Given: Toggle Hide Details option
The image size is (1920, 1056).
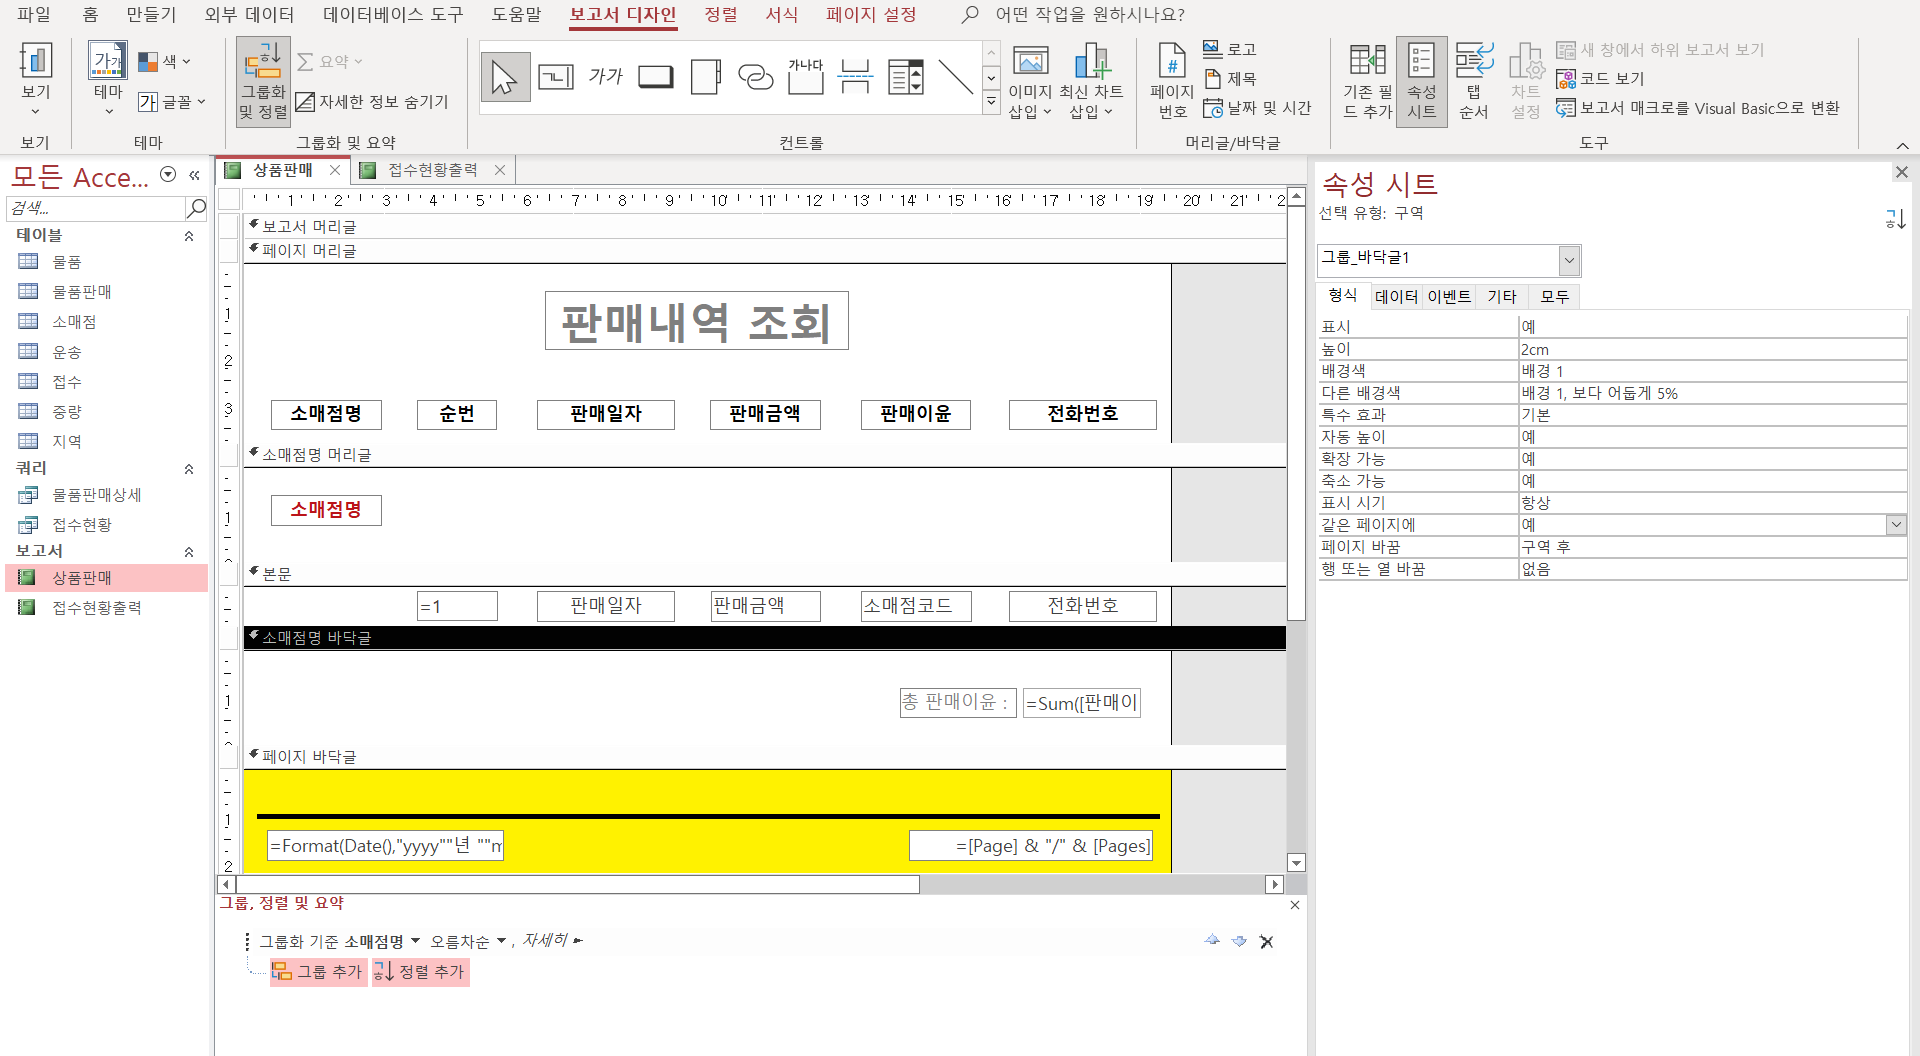Looking at the screenshot, I should tap(372, 102).
